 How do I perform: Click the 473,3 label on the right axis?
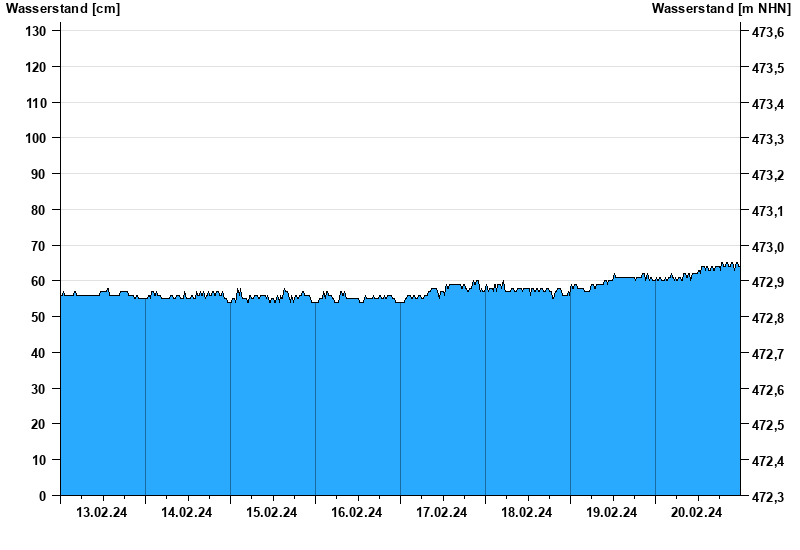click(x=768, y=139)
